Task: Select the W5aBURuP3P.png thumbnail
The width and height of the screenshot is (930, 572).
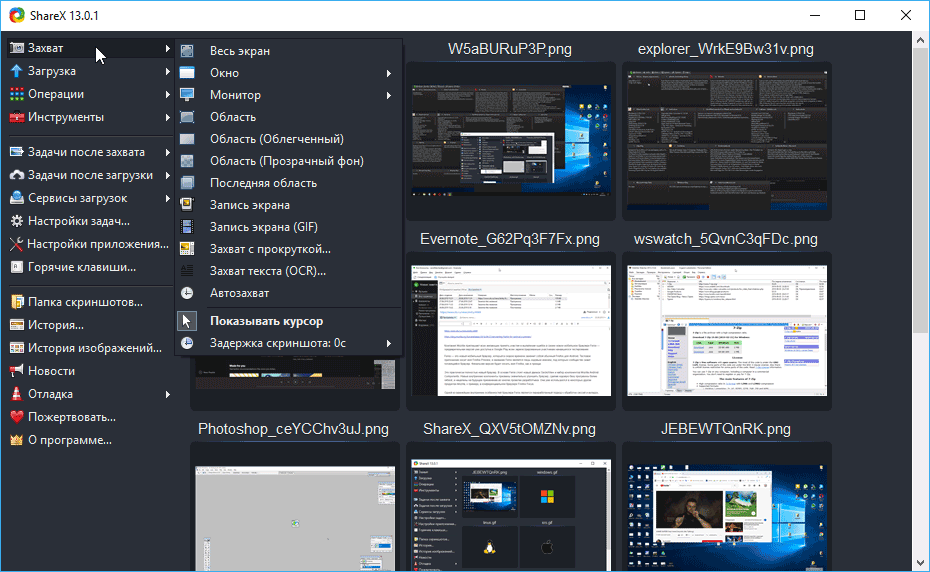Action: [511, 141]
